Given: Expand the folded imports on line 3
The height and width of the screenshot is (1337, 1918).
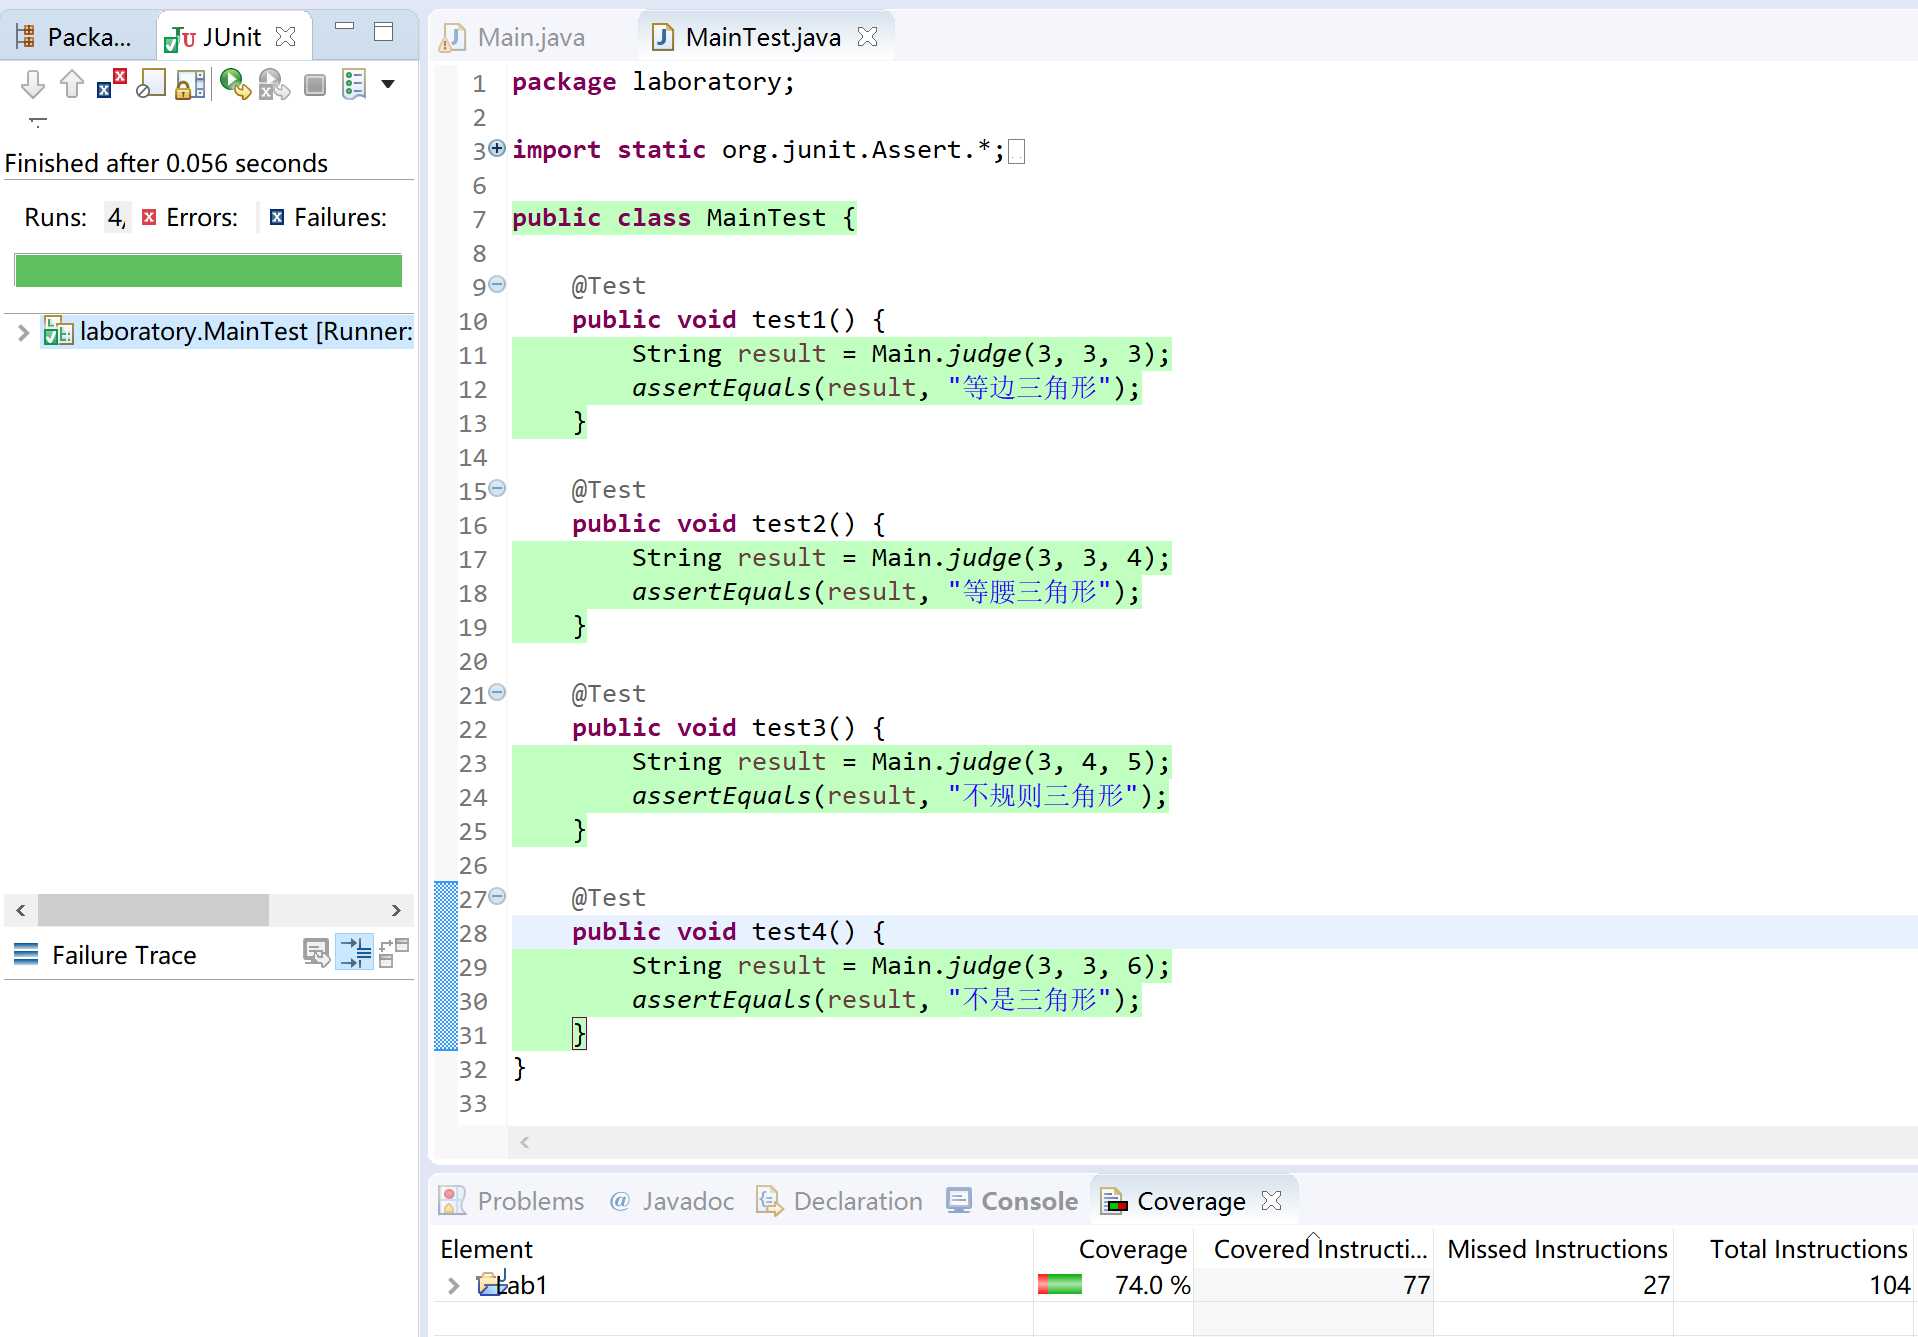Looking at the screenshot, I should pos(497,149).
